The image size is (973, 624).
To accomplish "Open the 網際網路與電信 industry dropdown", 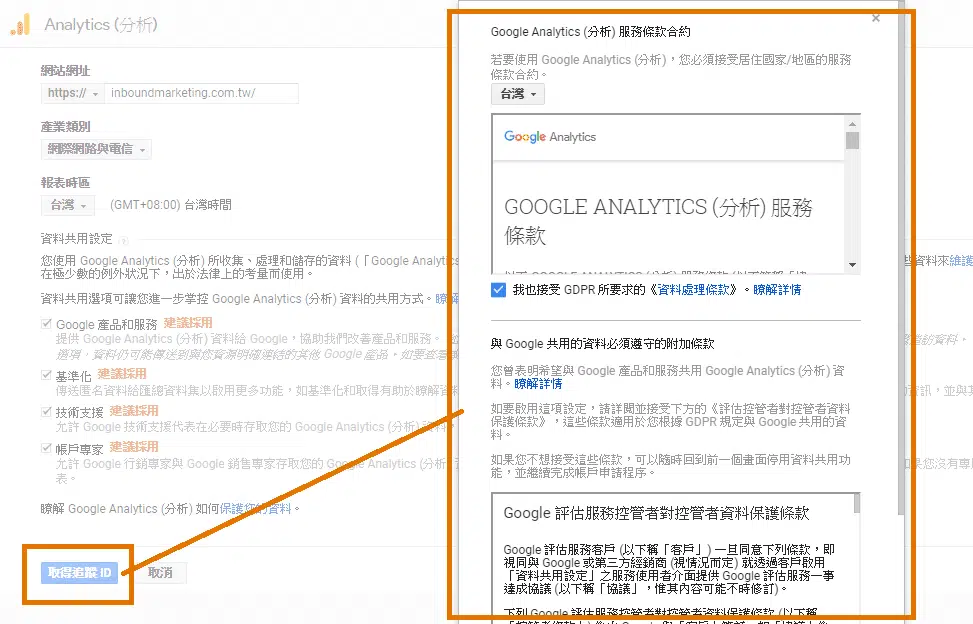I will tap(96, 149).
